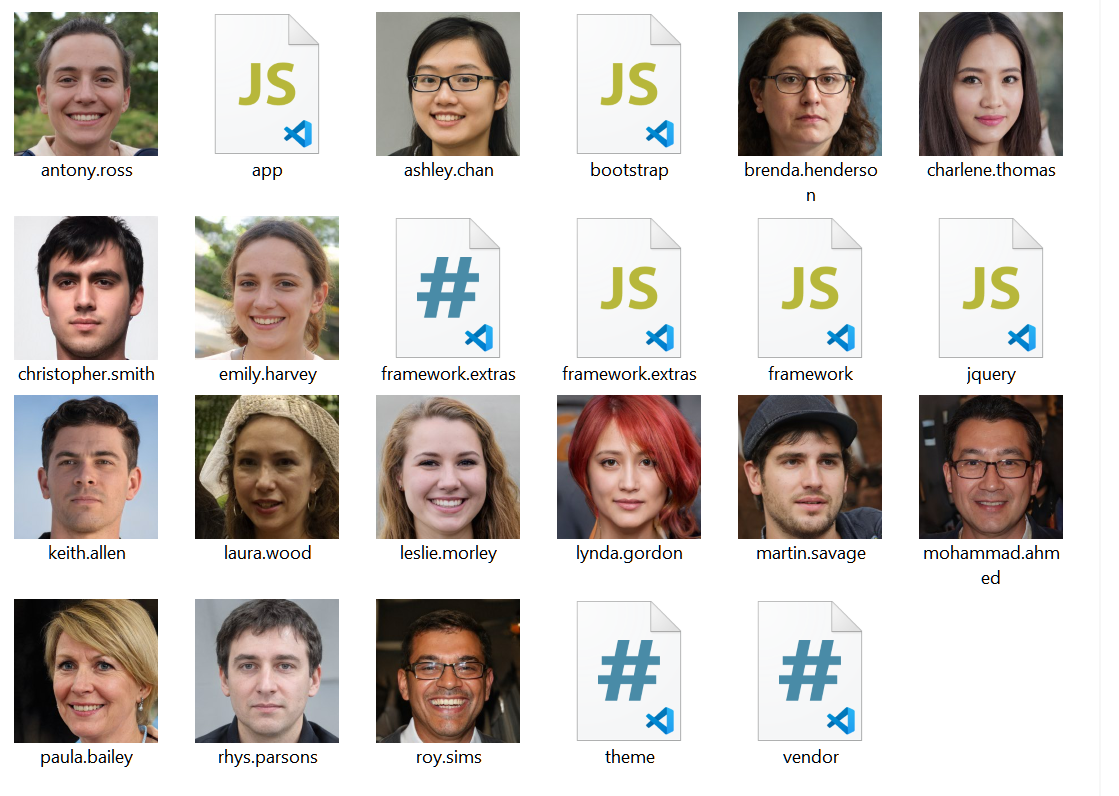Select the jquery JS file icon

click(991, 288)
